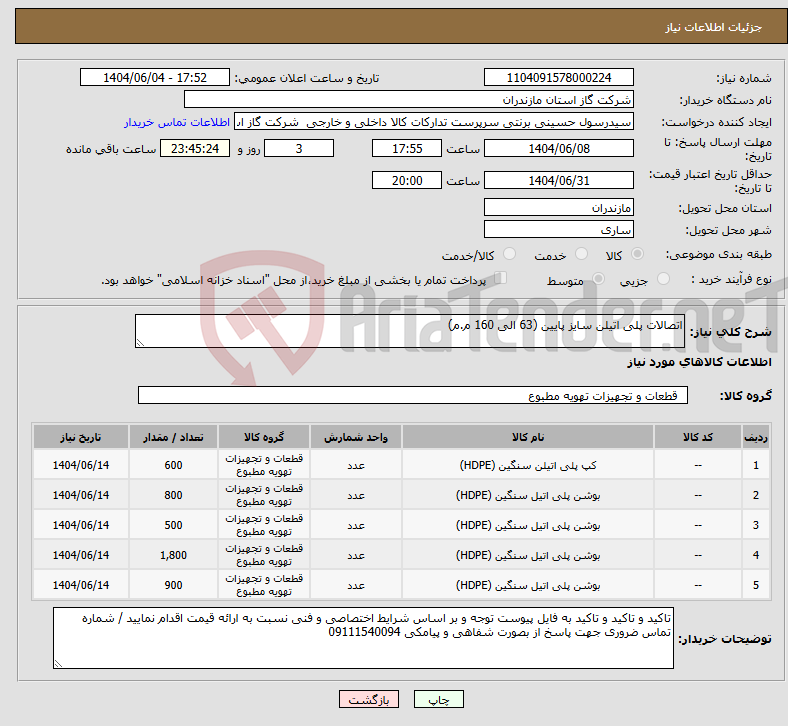This screenshot has height=726, width=788.
Task: Click quantity cell 900 in row 5
Action: tap(173, 585)
